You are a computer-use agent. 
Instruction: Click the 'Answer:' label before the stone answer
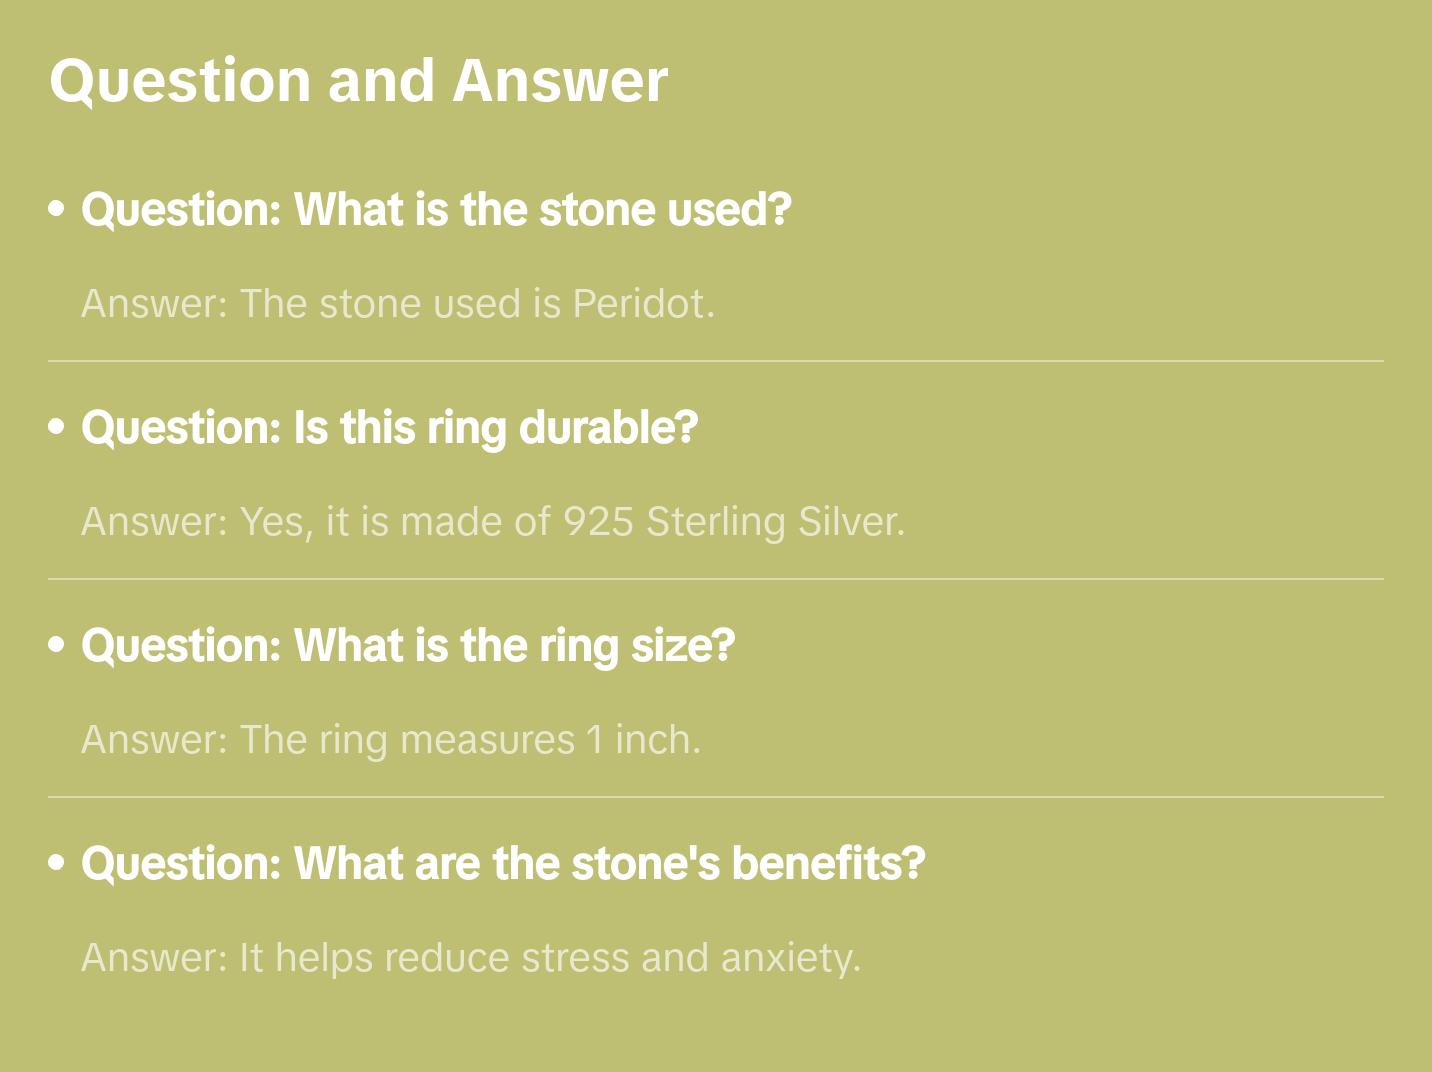155,304
